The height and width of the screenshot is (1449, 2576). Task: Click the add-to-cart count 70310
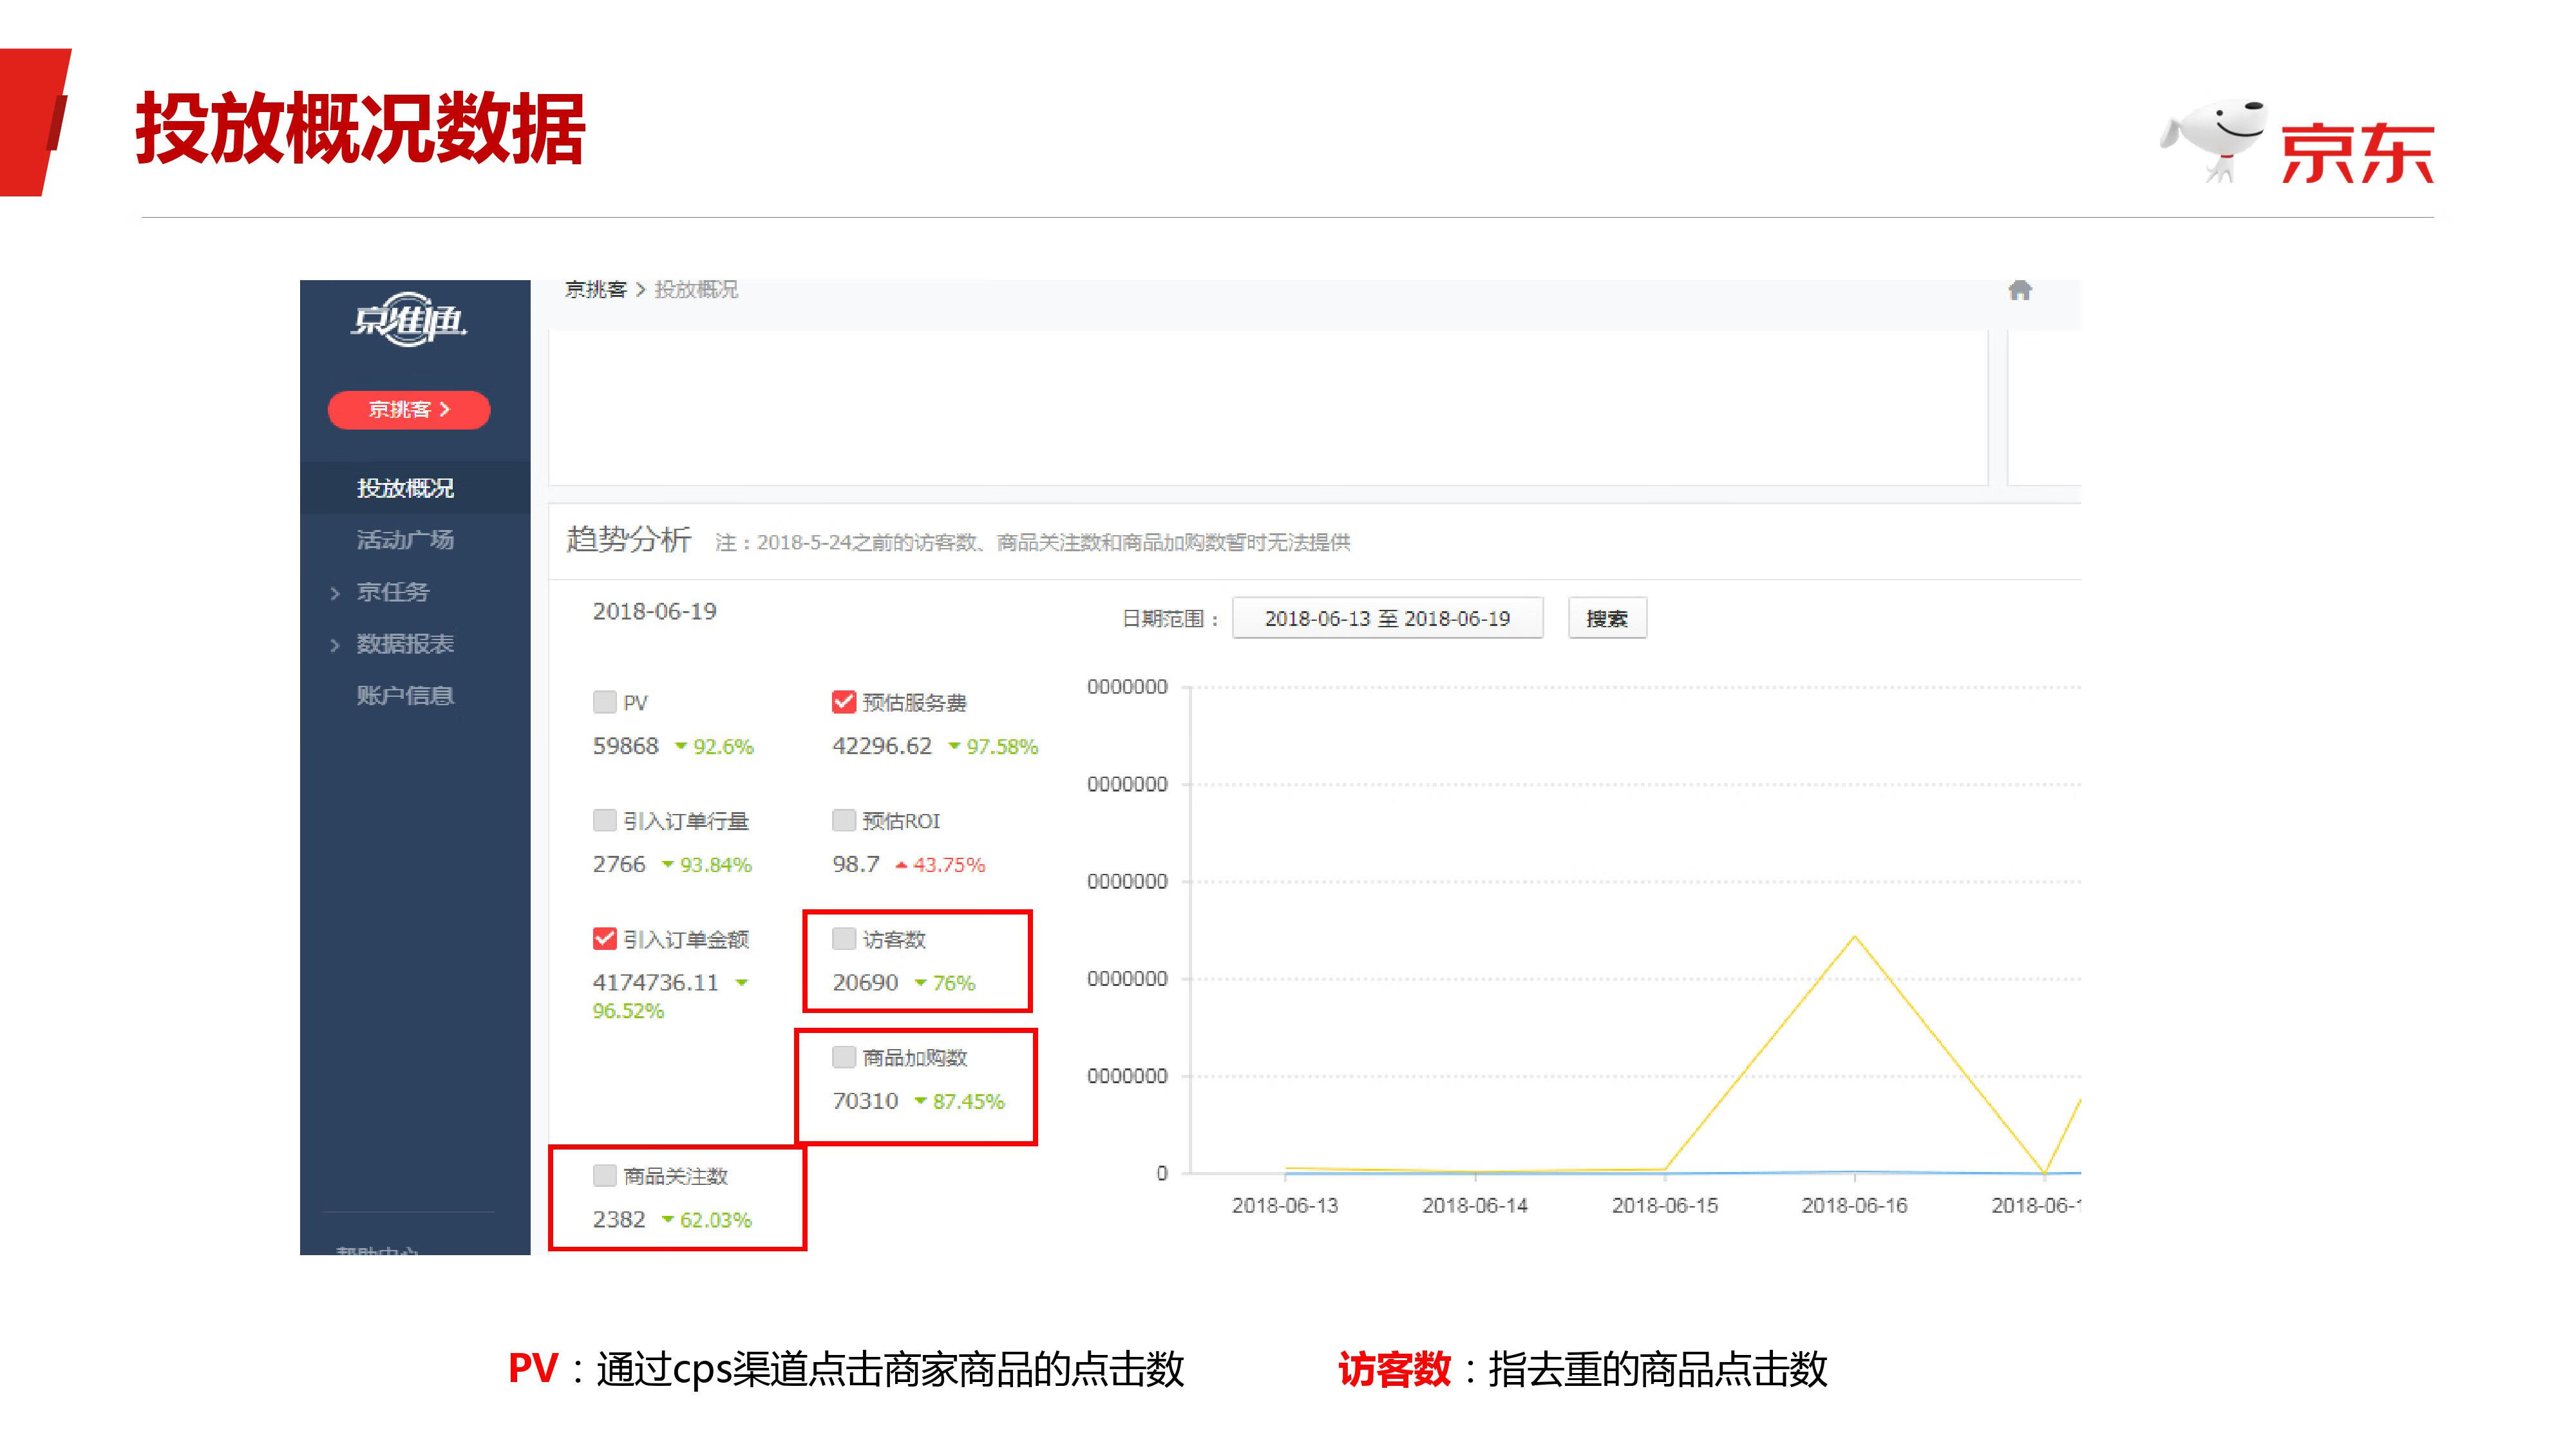tap(865, 1100)
